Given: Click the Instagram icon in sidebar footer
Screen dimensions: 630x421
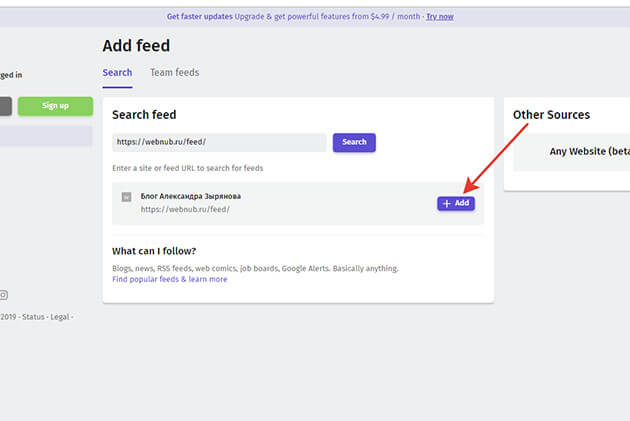Looking at the screenshot, I should 4,295.
